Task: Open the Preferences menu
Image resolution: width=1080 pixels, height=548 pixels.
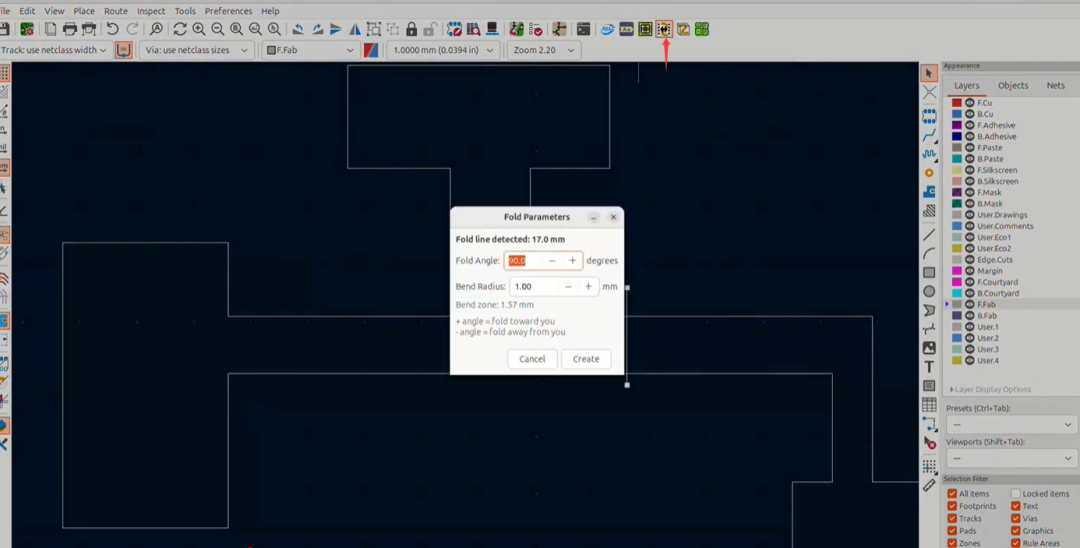Action: tap(229, 11)
